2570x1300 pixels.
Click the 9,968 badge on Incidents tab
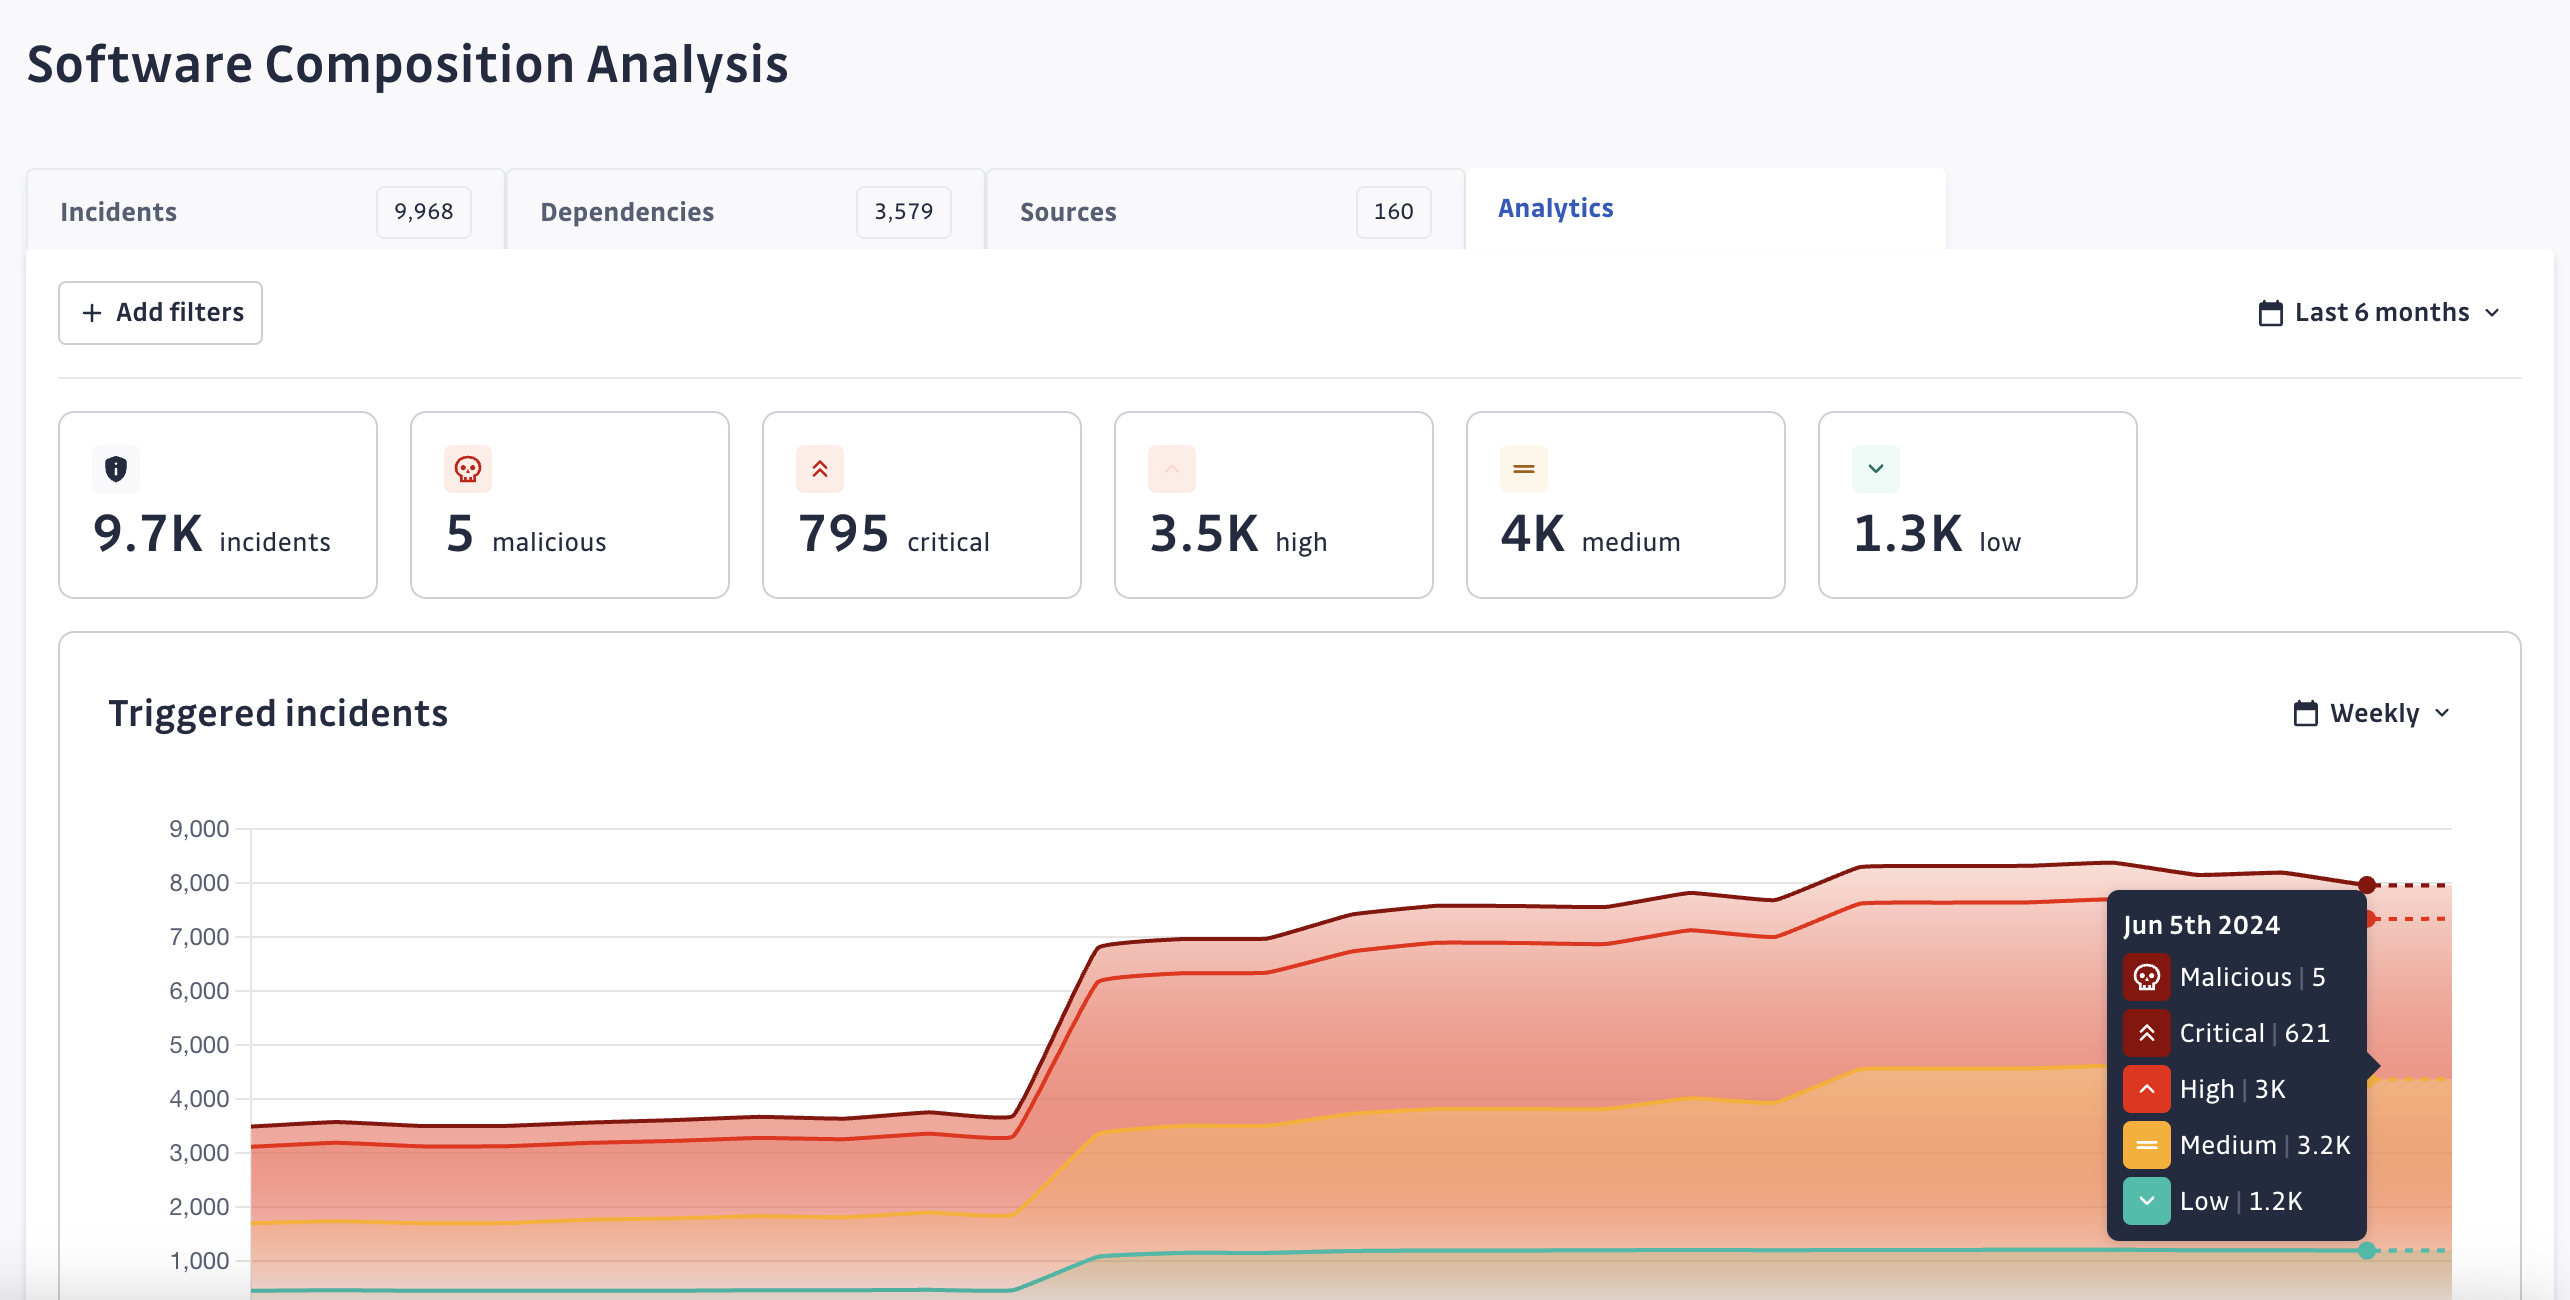(x=424, y=212)
